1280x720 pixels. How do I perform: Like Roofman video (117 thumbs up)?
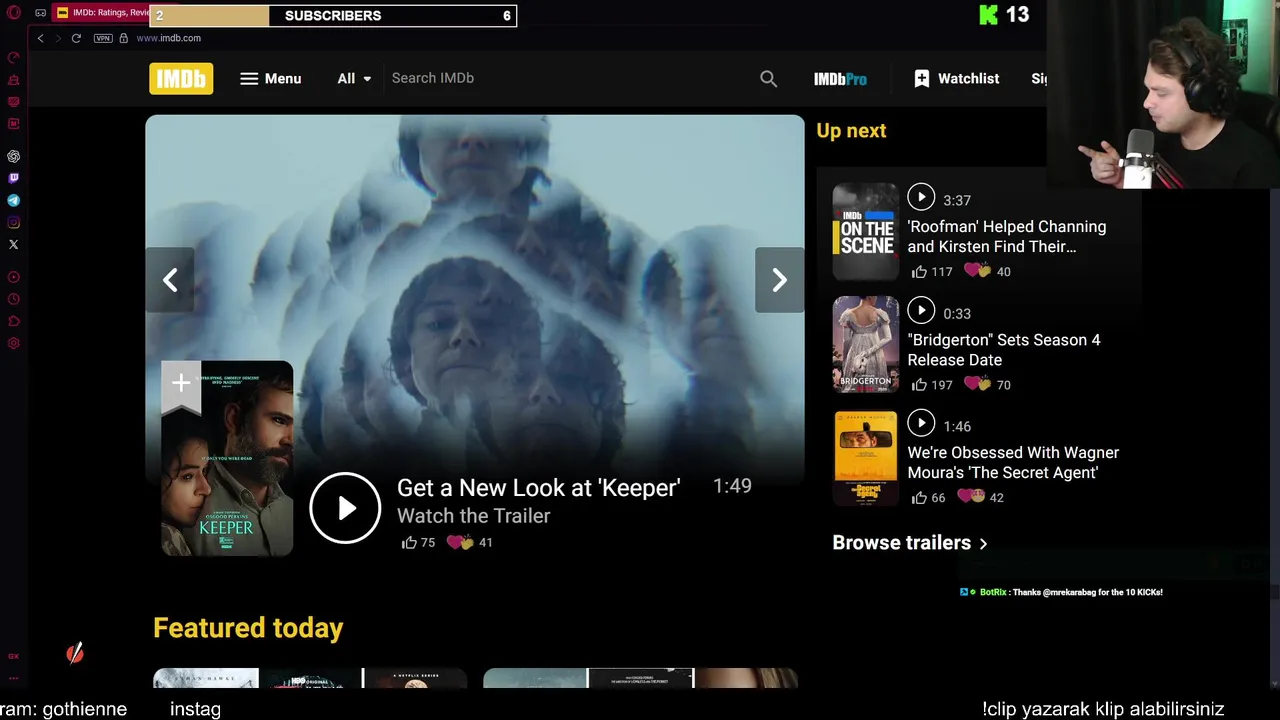tap(932, 271)
